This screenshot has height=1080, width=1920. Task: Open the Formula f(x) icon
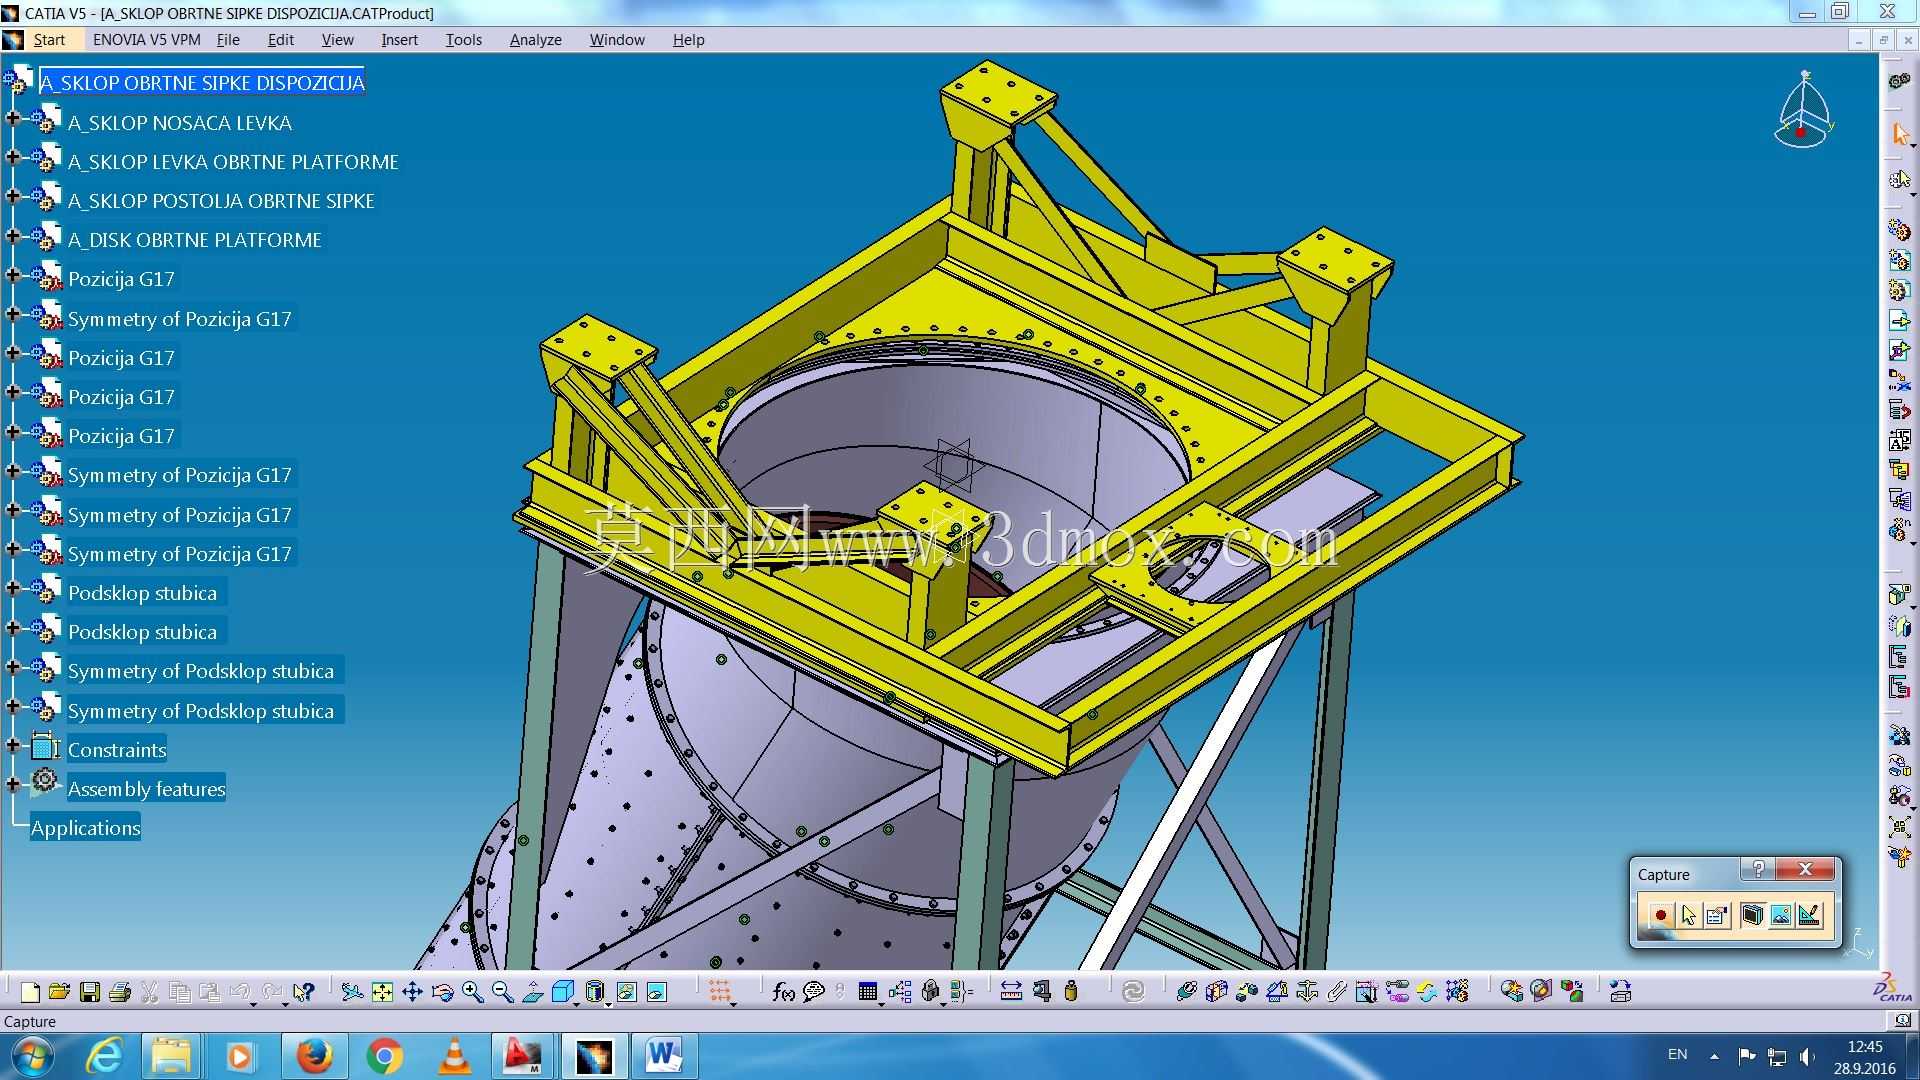[783, 992]
